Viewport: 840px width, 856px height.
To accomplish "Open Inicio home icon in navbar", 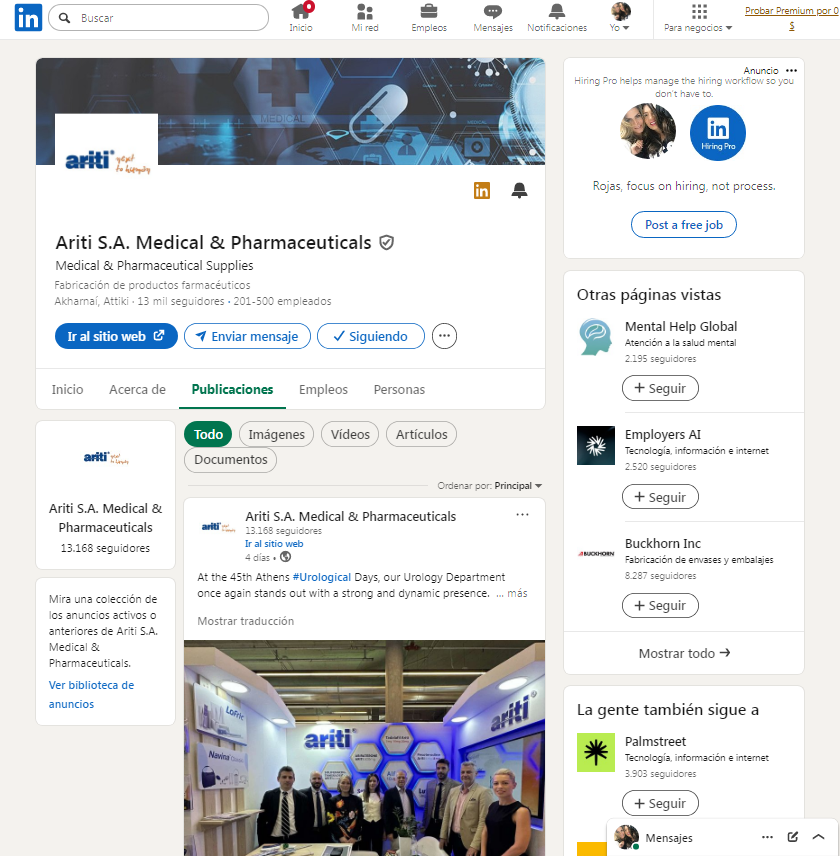I will (301, 18).
